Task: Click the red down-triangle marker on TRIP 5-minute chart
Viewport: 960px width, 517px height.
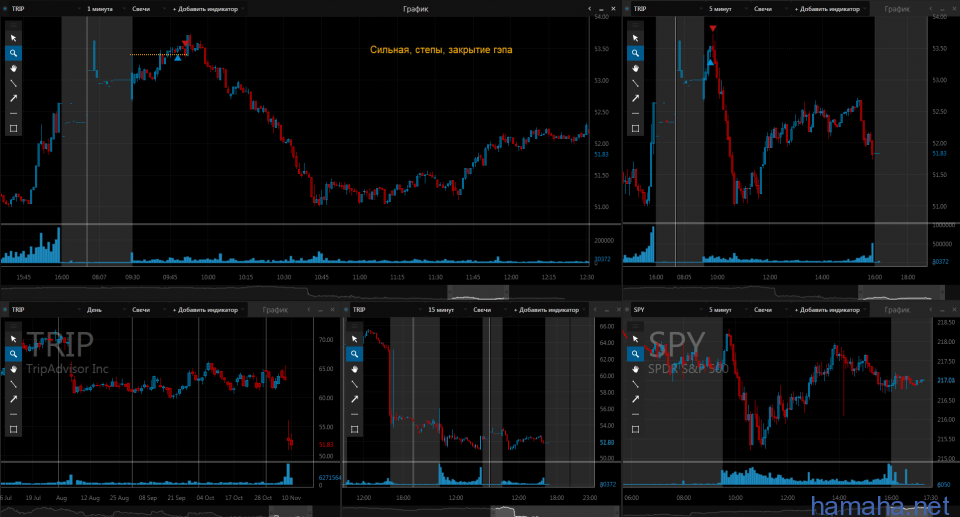Action: pyautogui.click(x=713, y=29)
